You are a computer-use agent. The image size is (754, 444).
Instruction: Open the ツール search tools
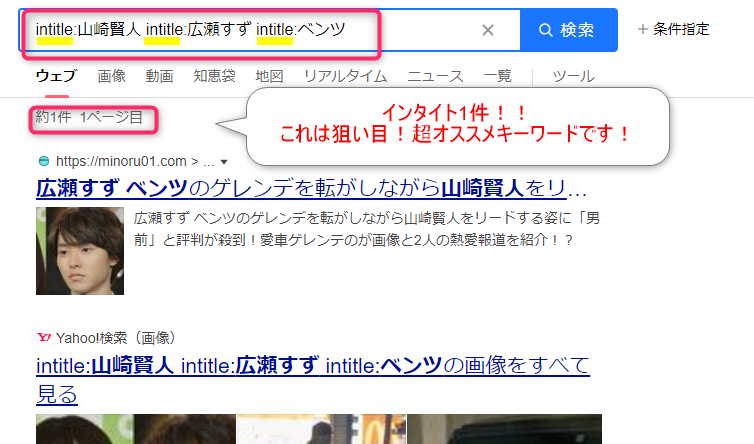[x=573, y=76]
